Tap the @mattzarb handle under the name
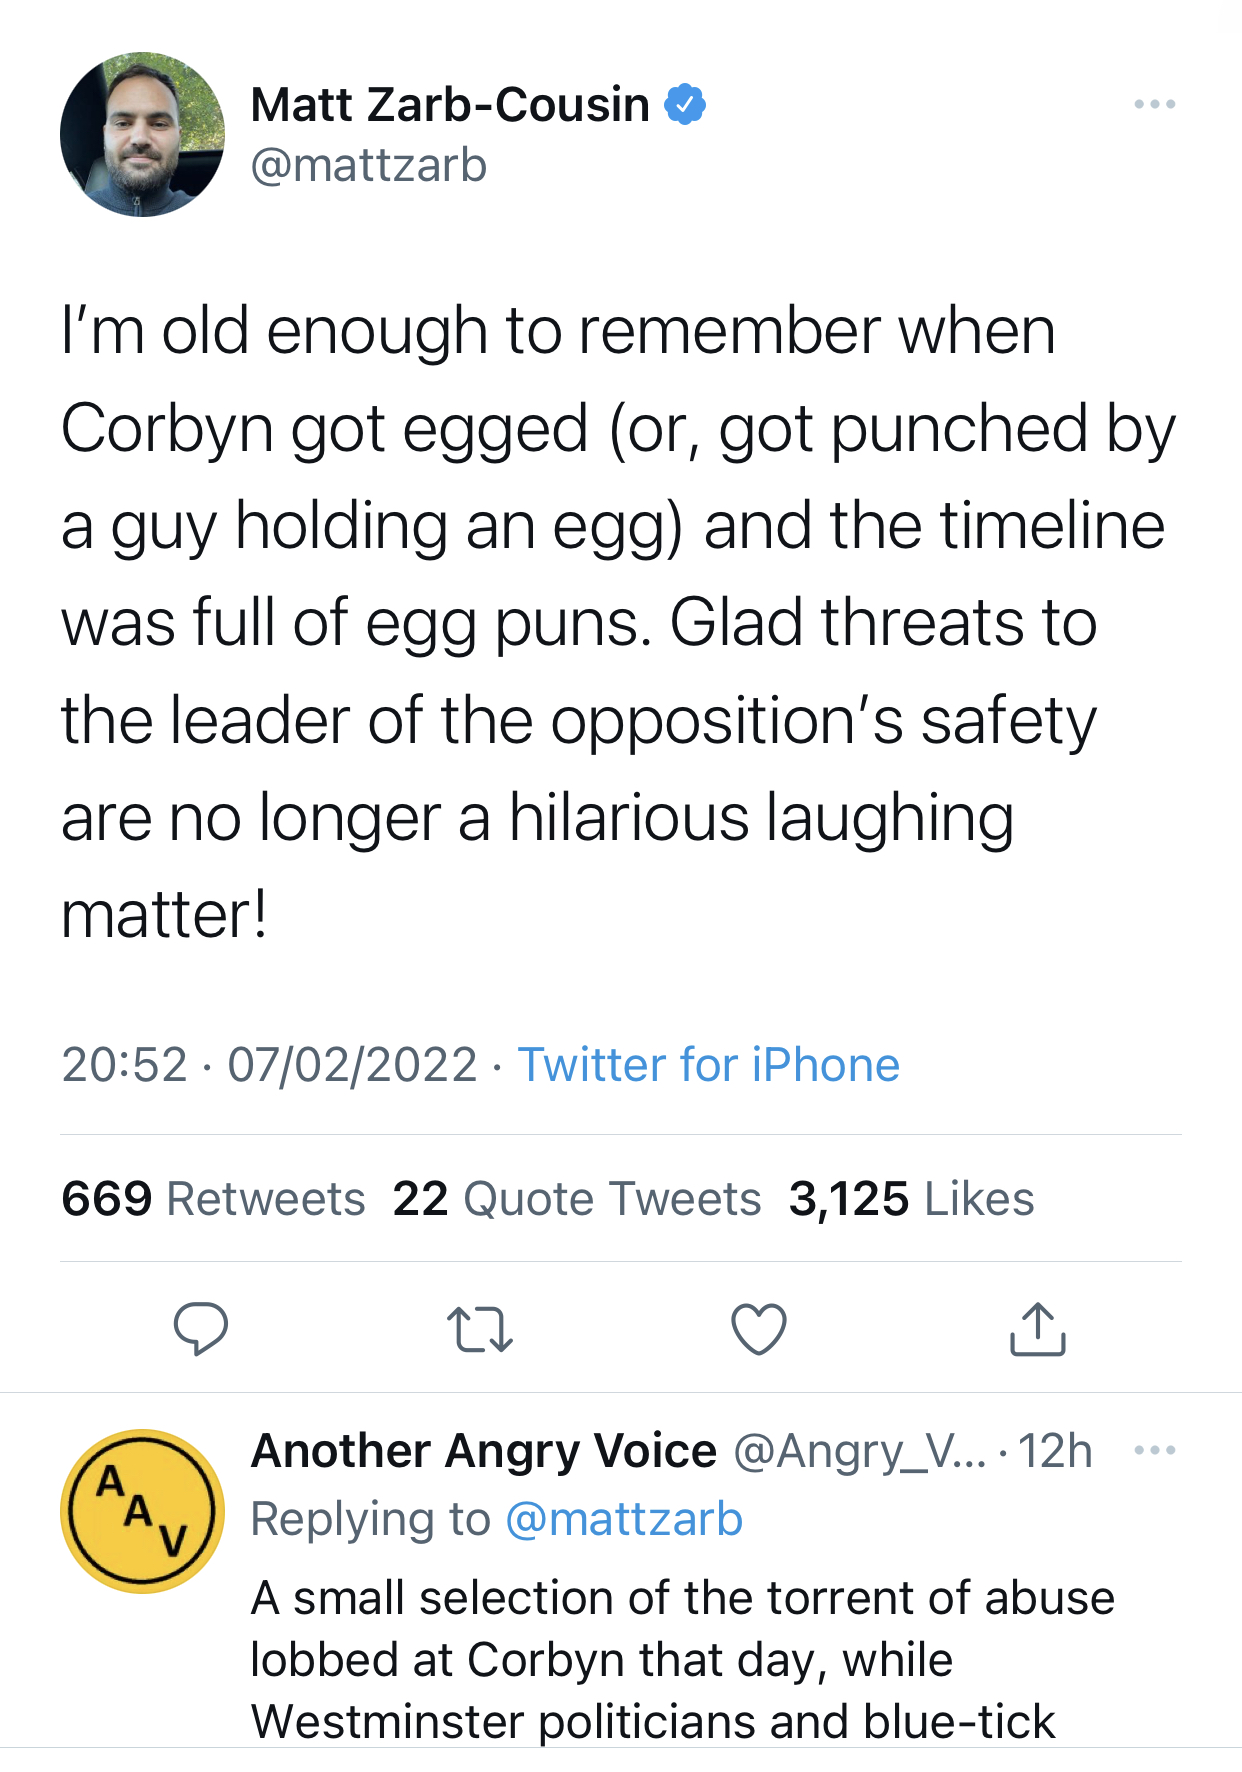This screenshot has width=1242, height=1772. pyautogui.click(x=368, y=166)
